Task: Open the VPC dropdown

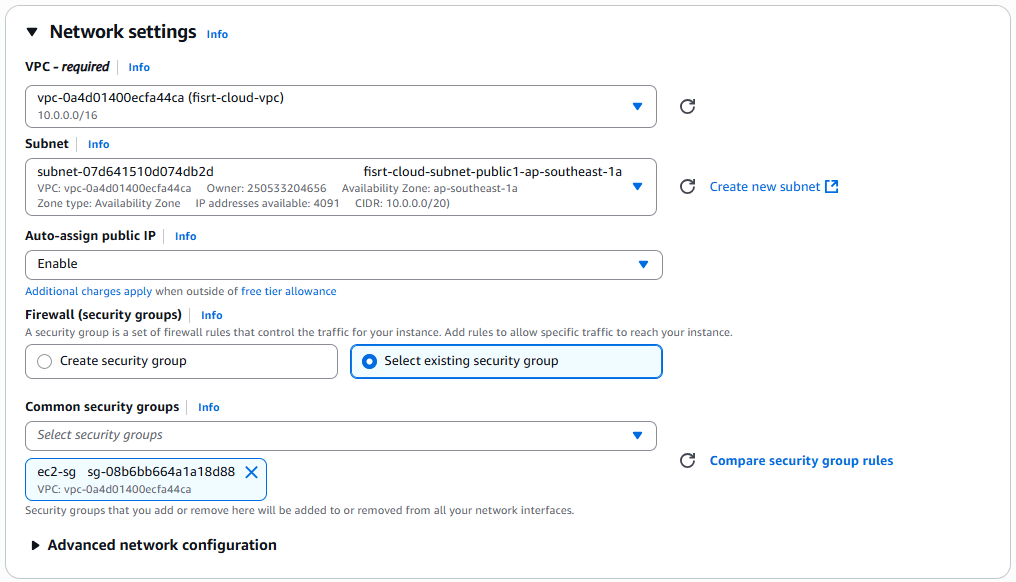Action: 638,106
